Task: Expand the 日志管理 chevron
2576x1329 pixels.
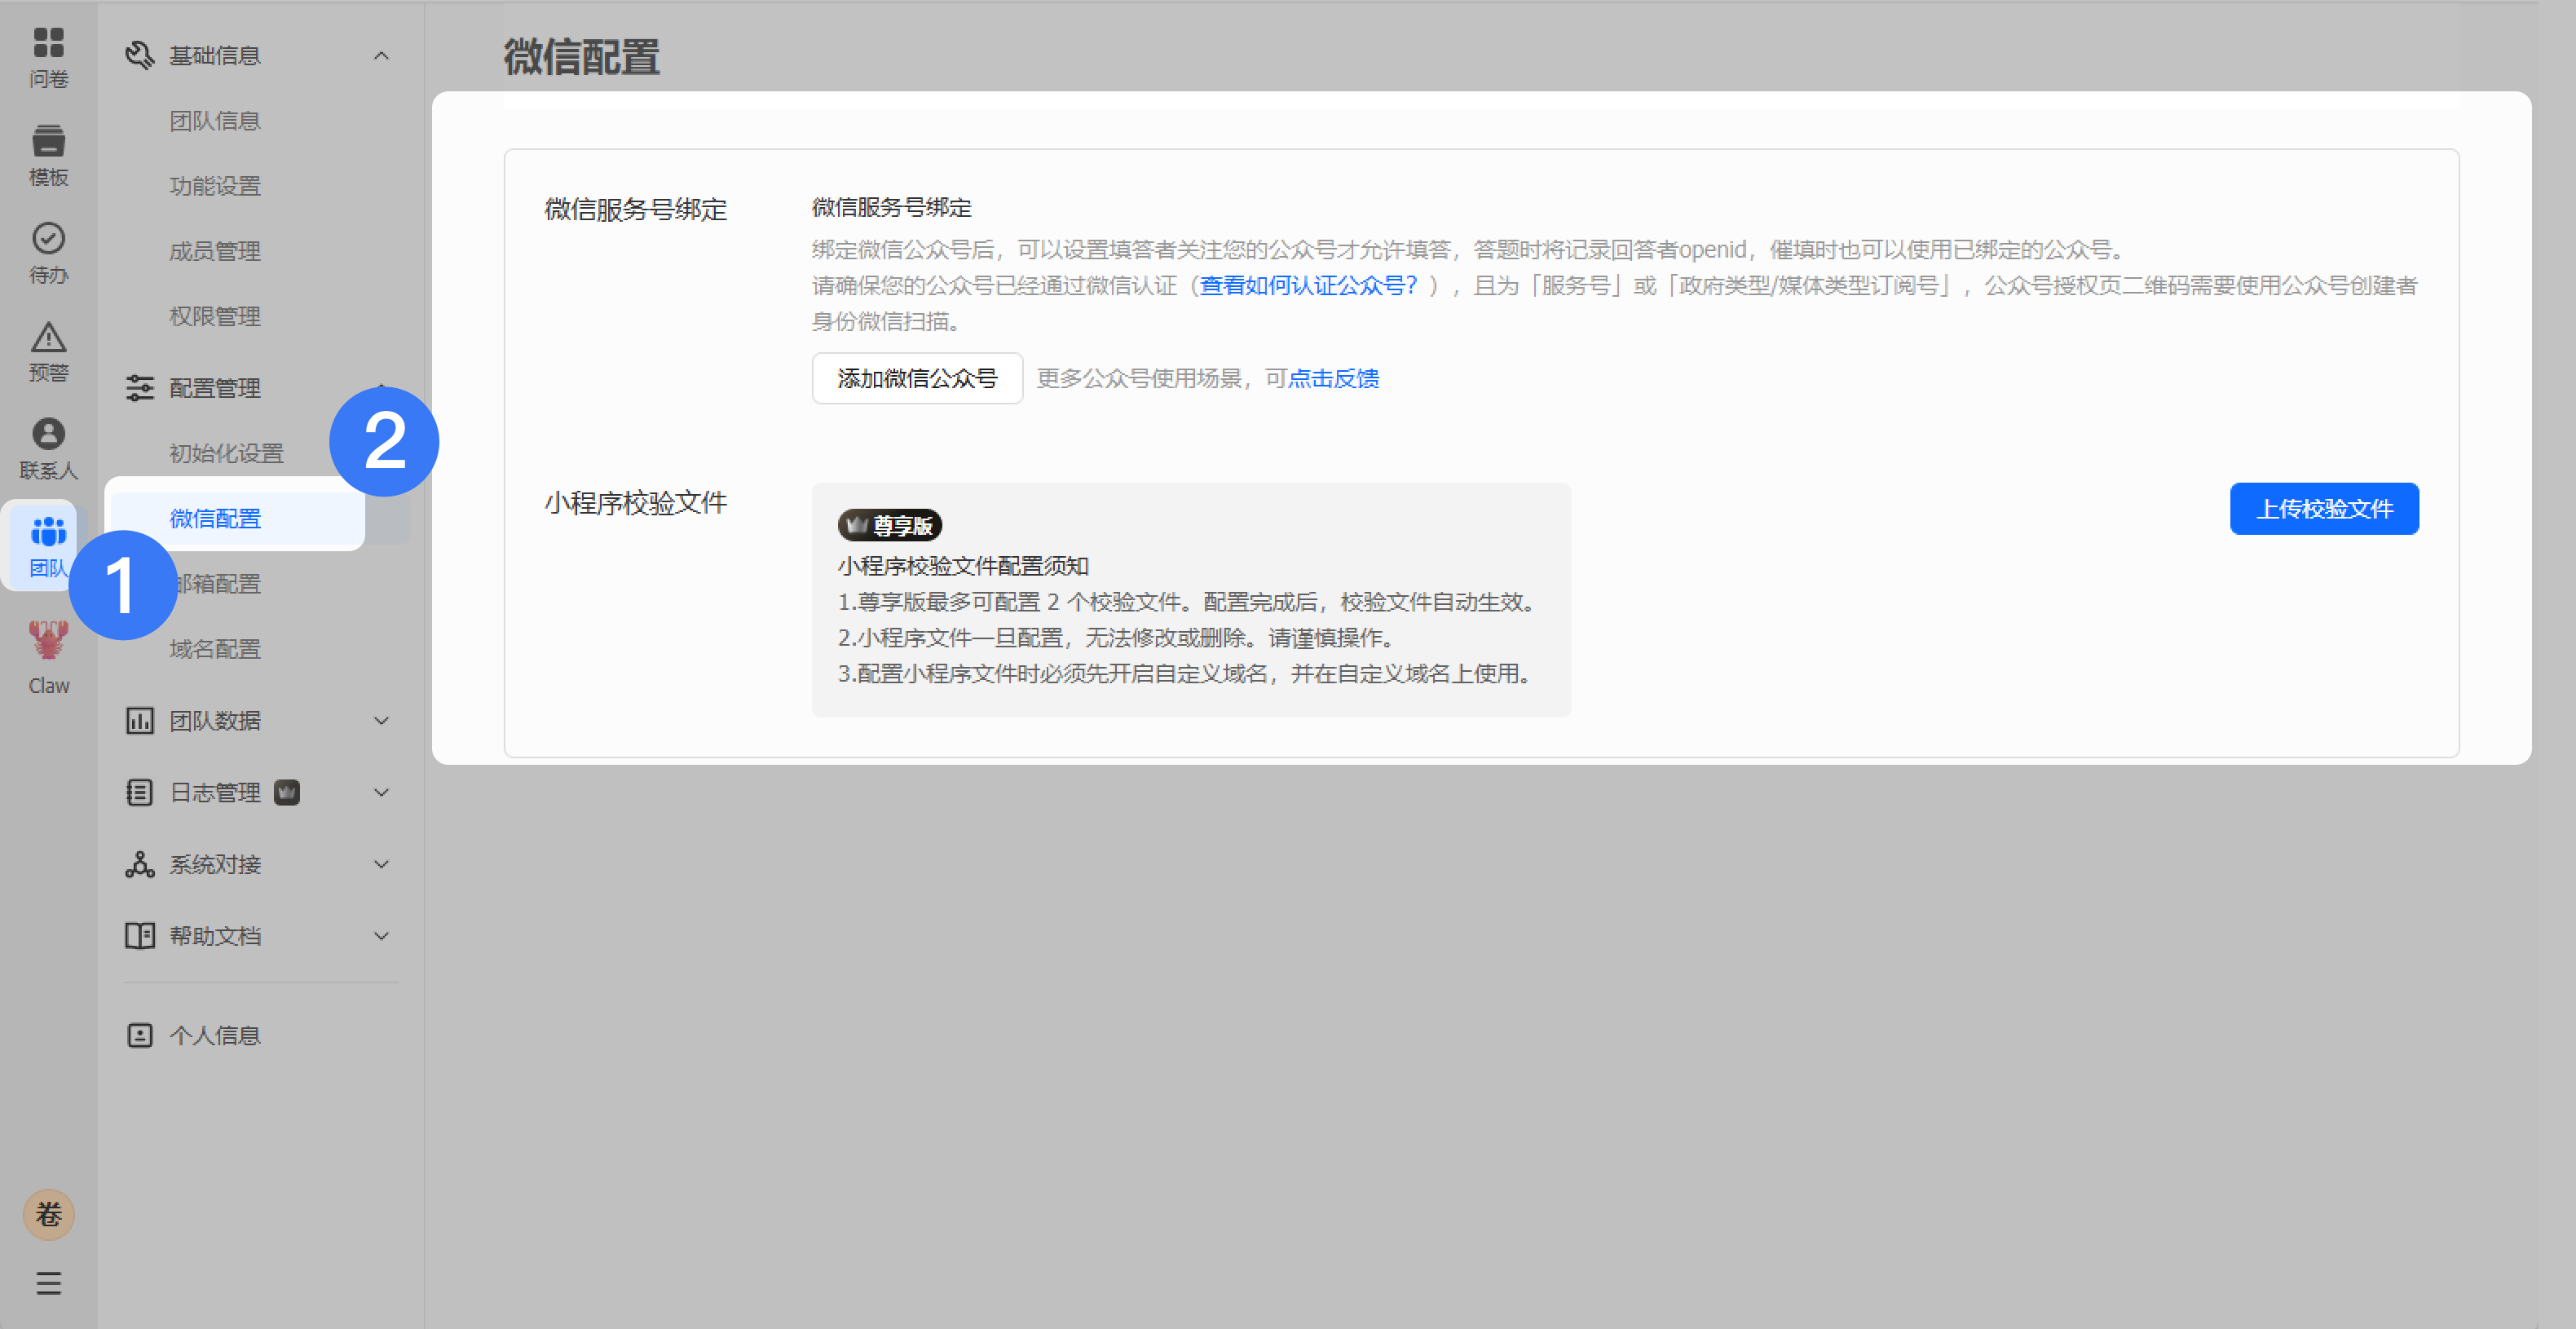Action: pos(381,792)
